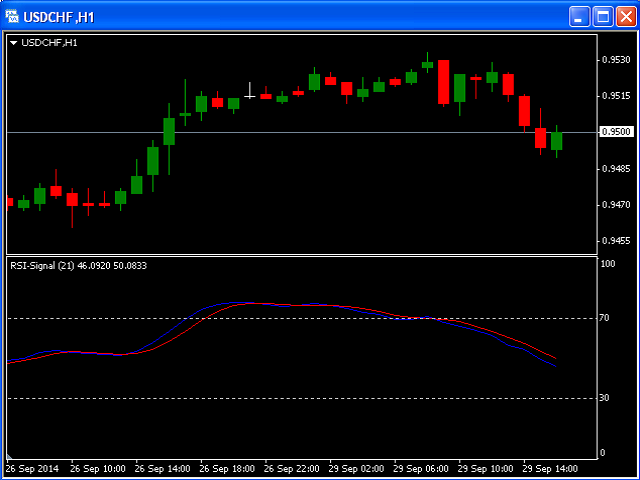Image resolution: width=640 pixels, height=480 pixels.
Task: Select the blue RSI line at its peak
Action: click(x=240, y=302)
